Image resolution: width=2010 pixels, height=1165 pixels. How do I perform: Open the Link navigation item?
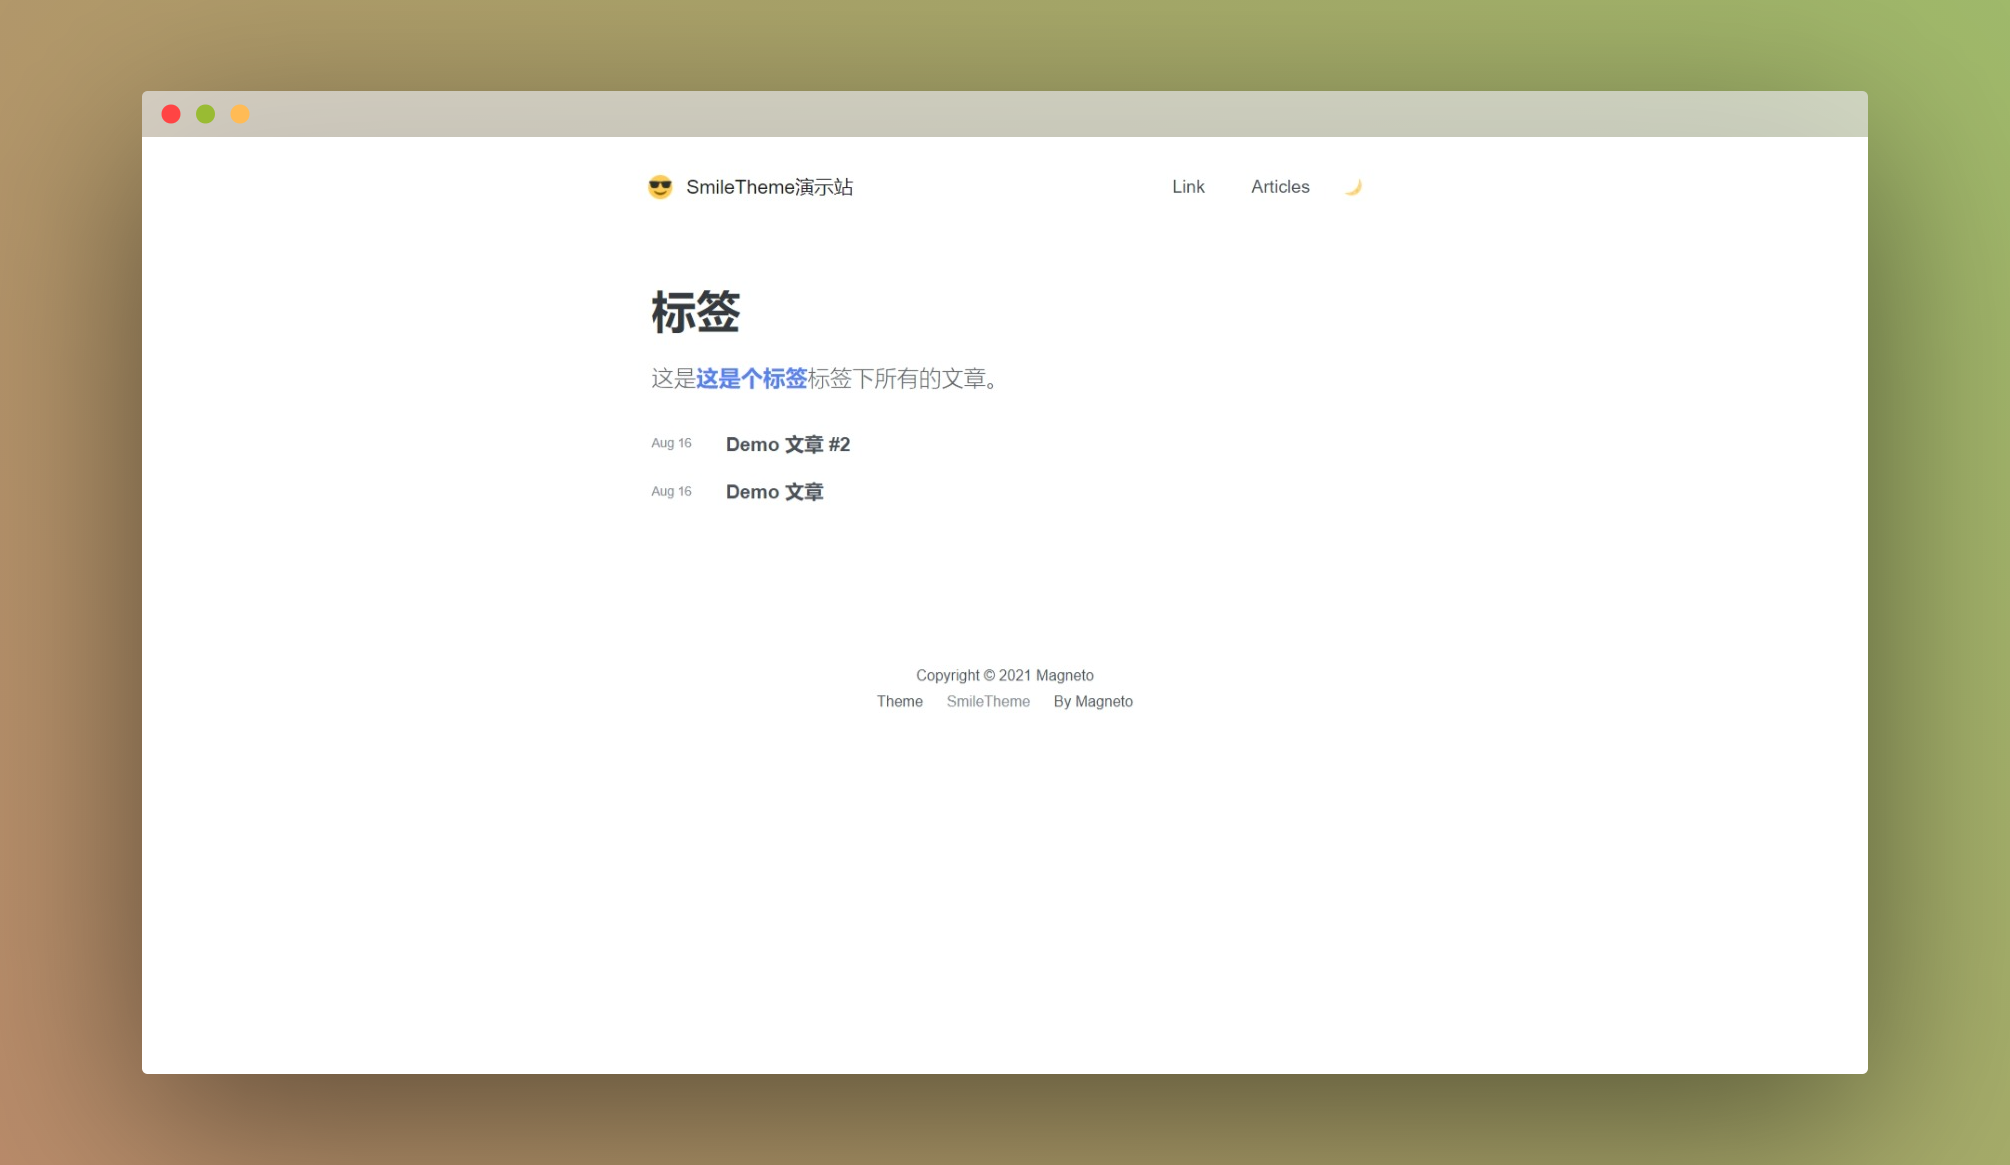coord(1188,187)
